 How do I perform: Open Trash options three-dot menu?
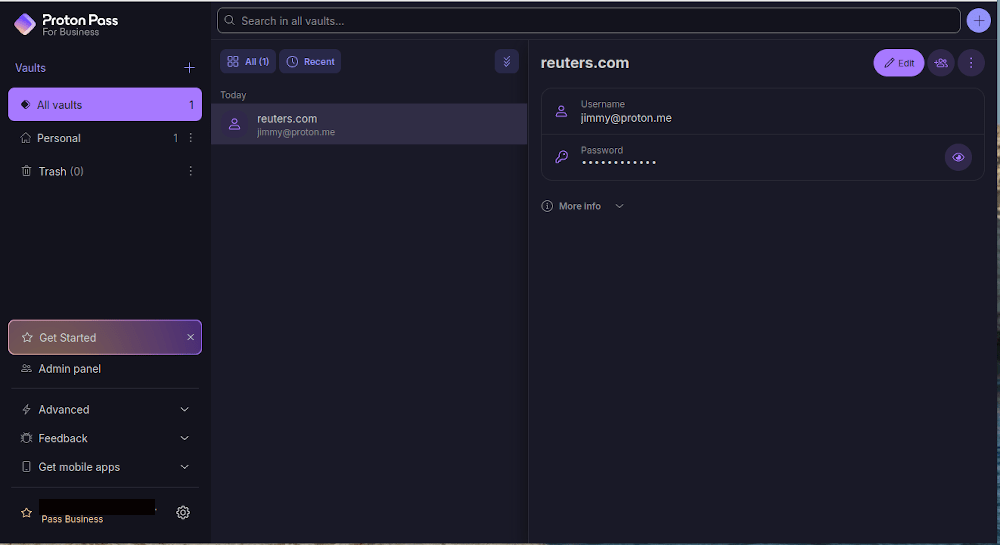[x=191, y=171]
